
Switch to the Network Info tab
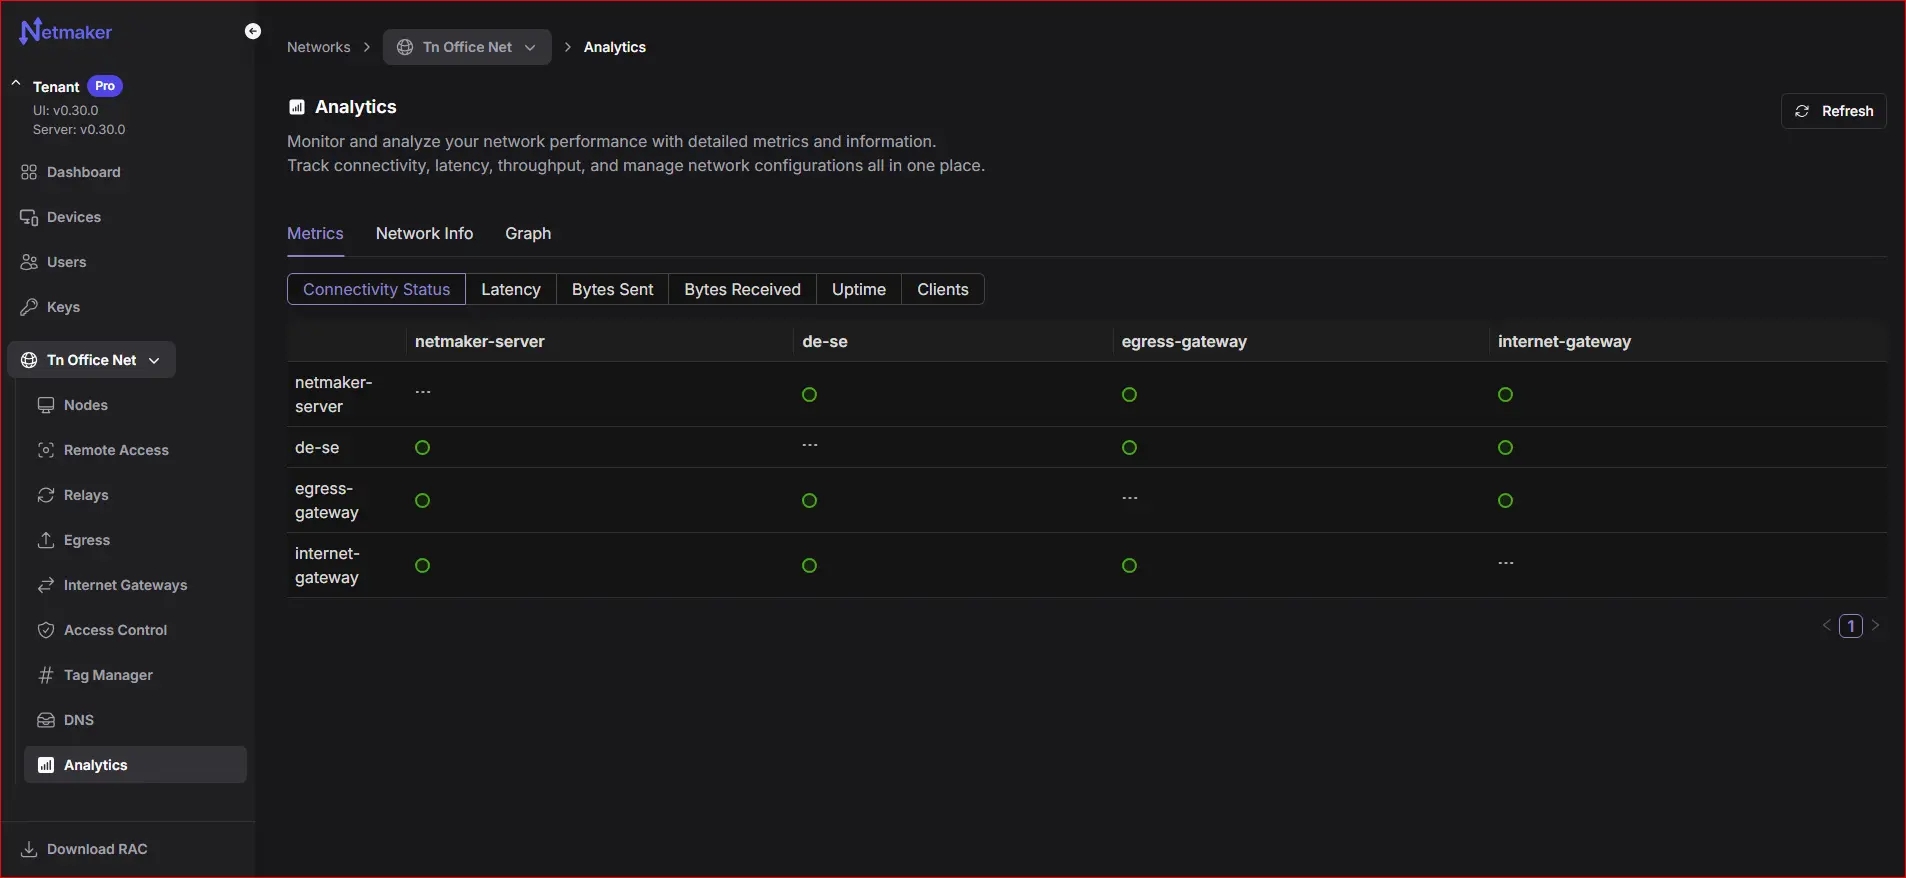click(x=424, y=233)
